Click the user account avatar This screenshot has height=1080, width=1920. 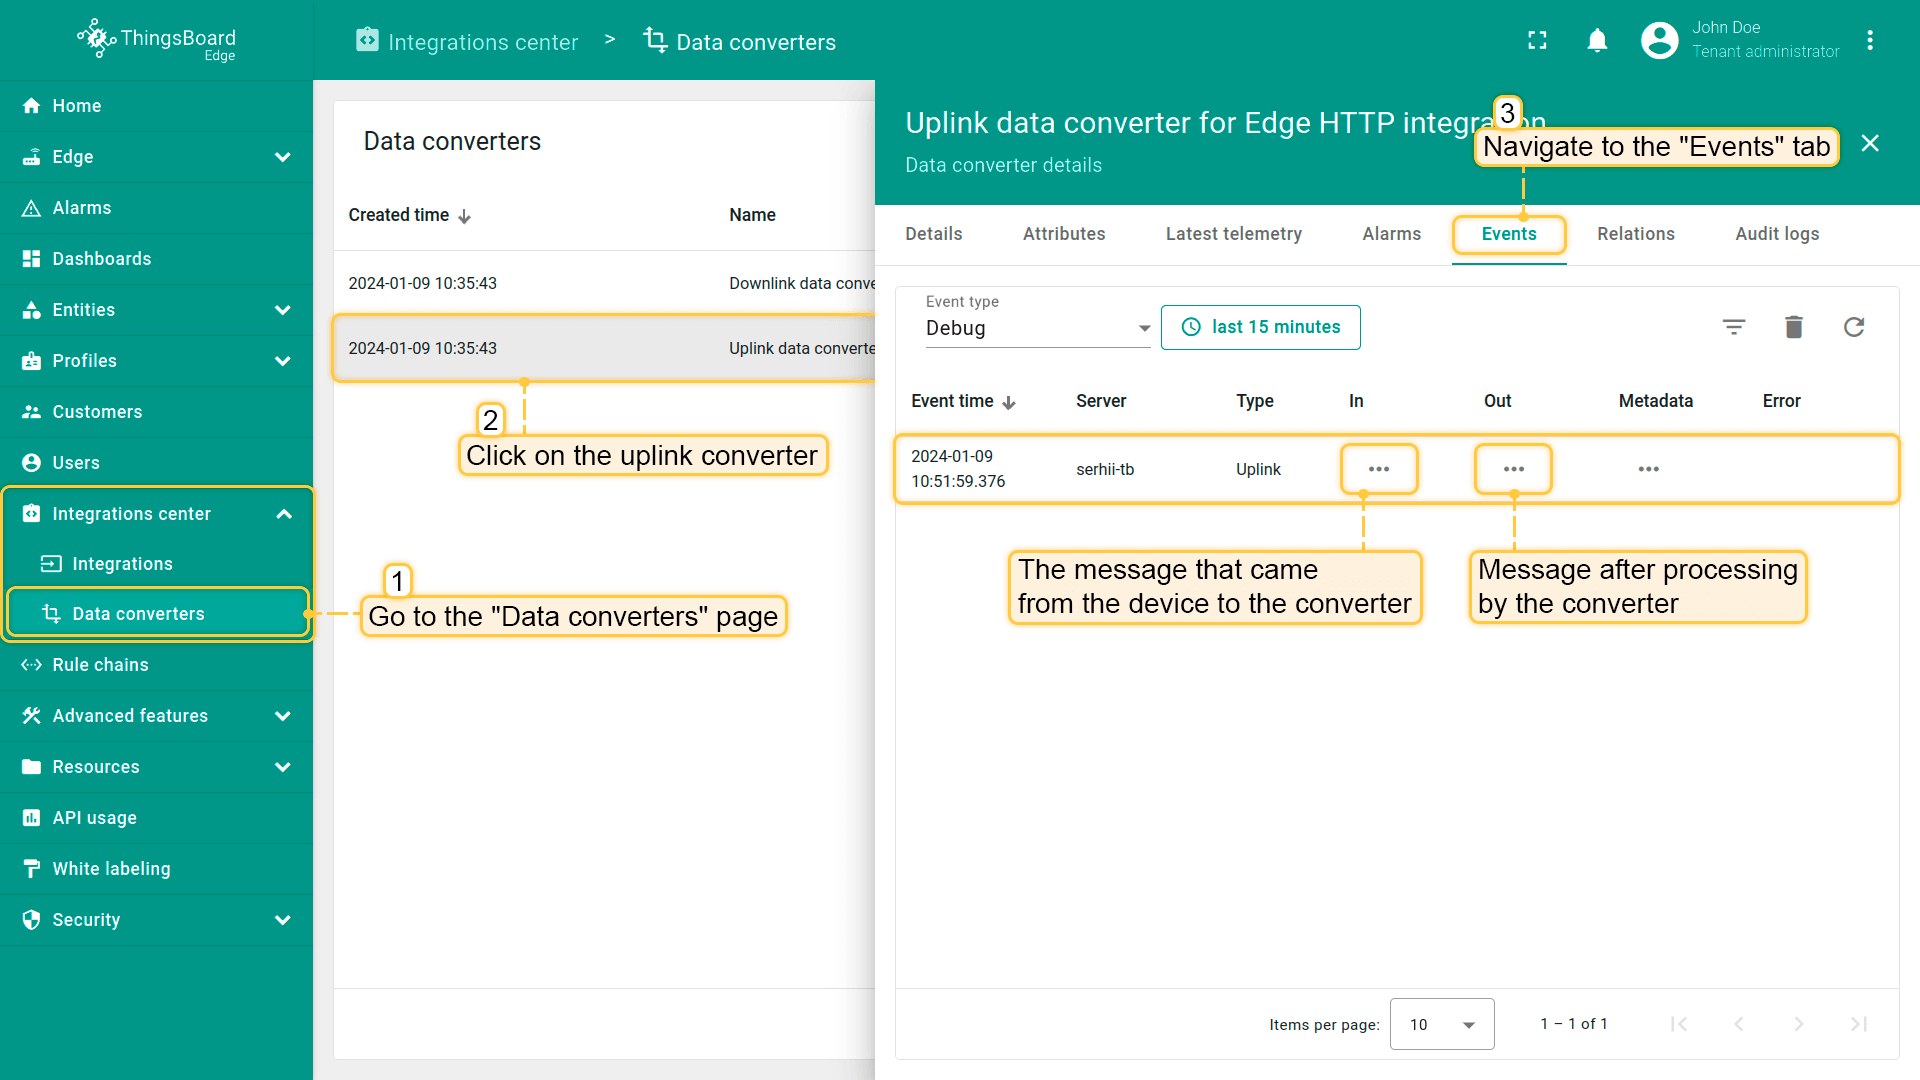(x=1659, y=40)
